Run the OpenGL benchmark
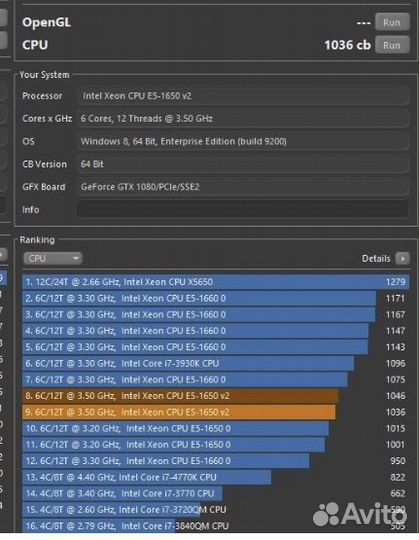Viewport: 419px width, 540px height. coord(392,22)
